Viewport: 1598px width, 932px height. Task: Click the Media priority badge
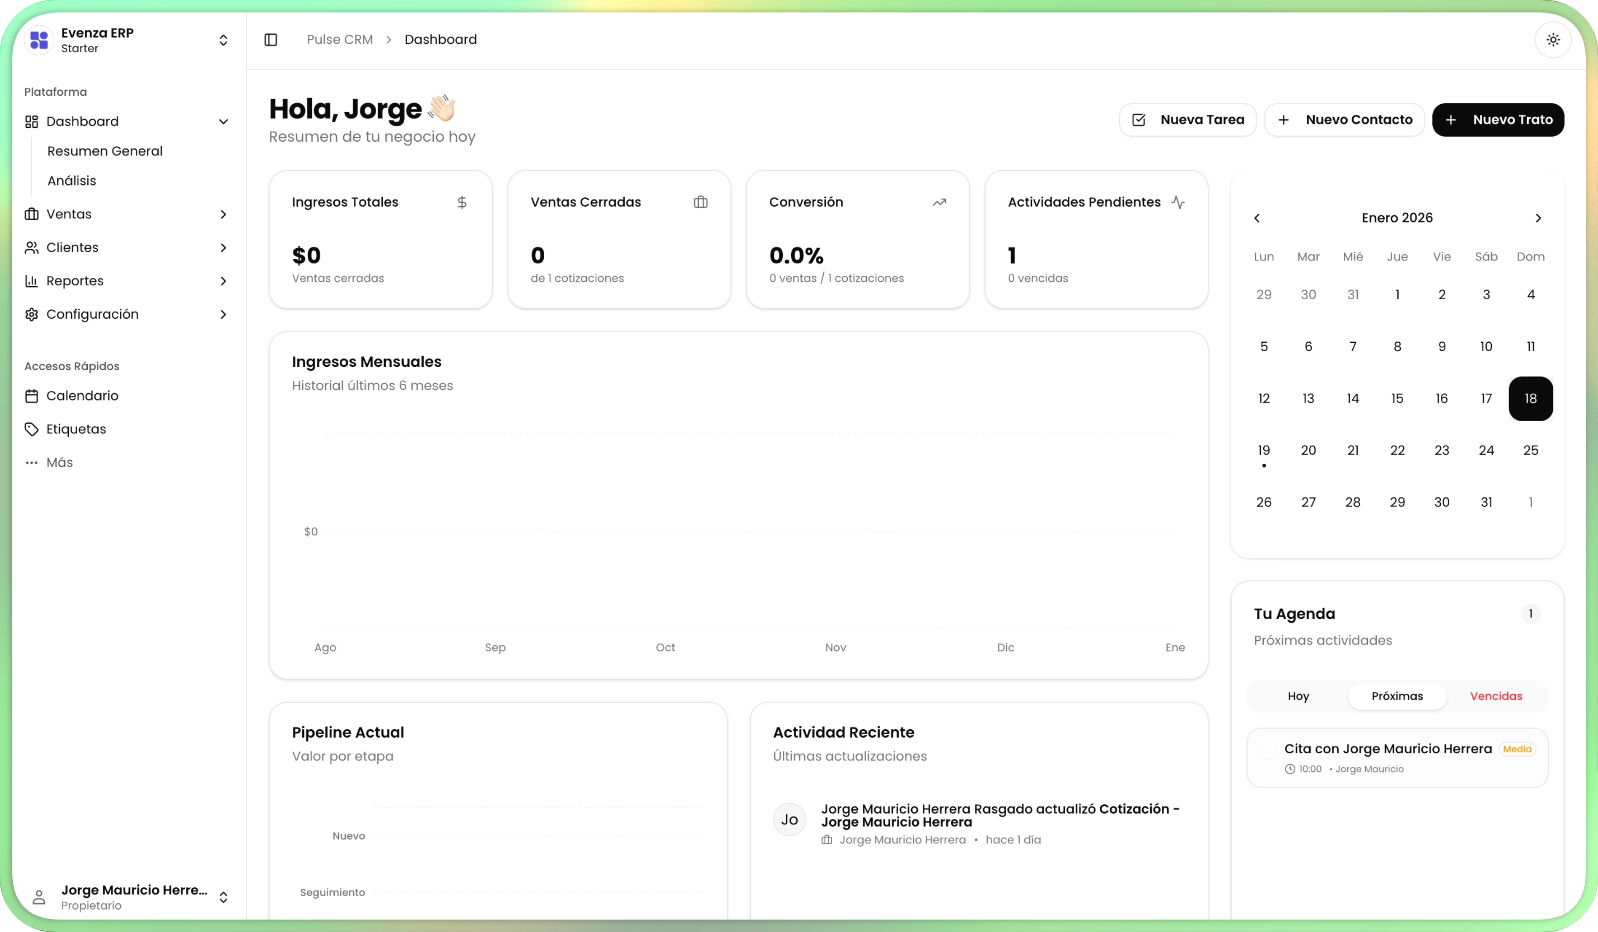click(x=1517, y=749)
